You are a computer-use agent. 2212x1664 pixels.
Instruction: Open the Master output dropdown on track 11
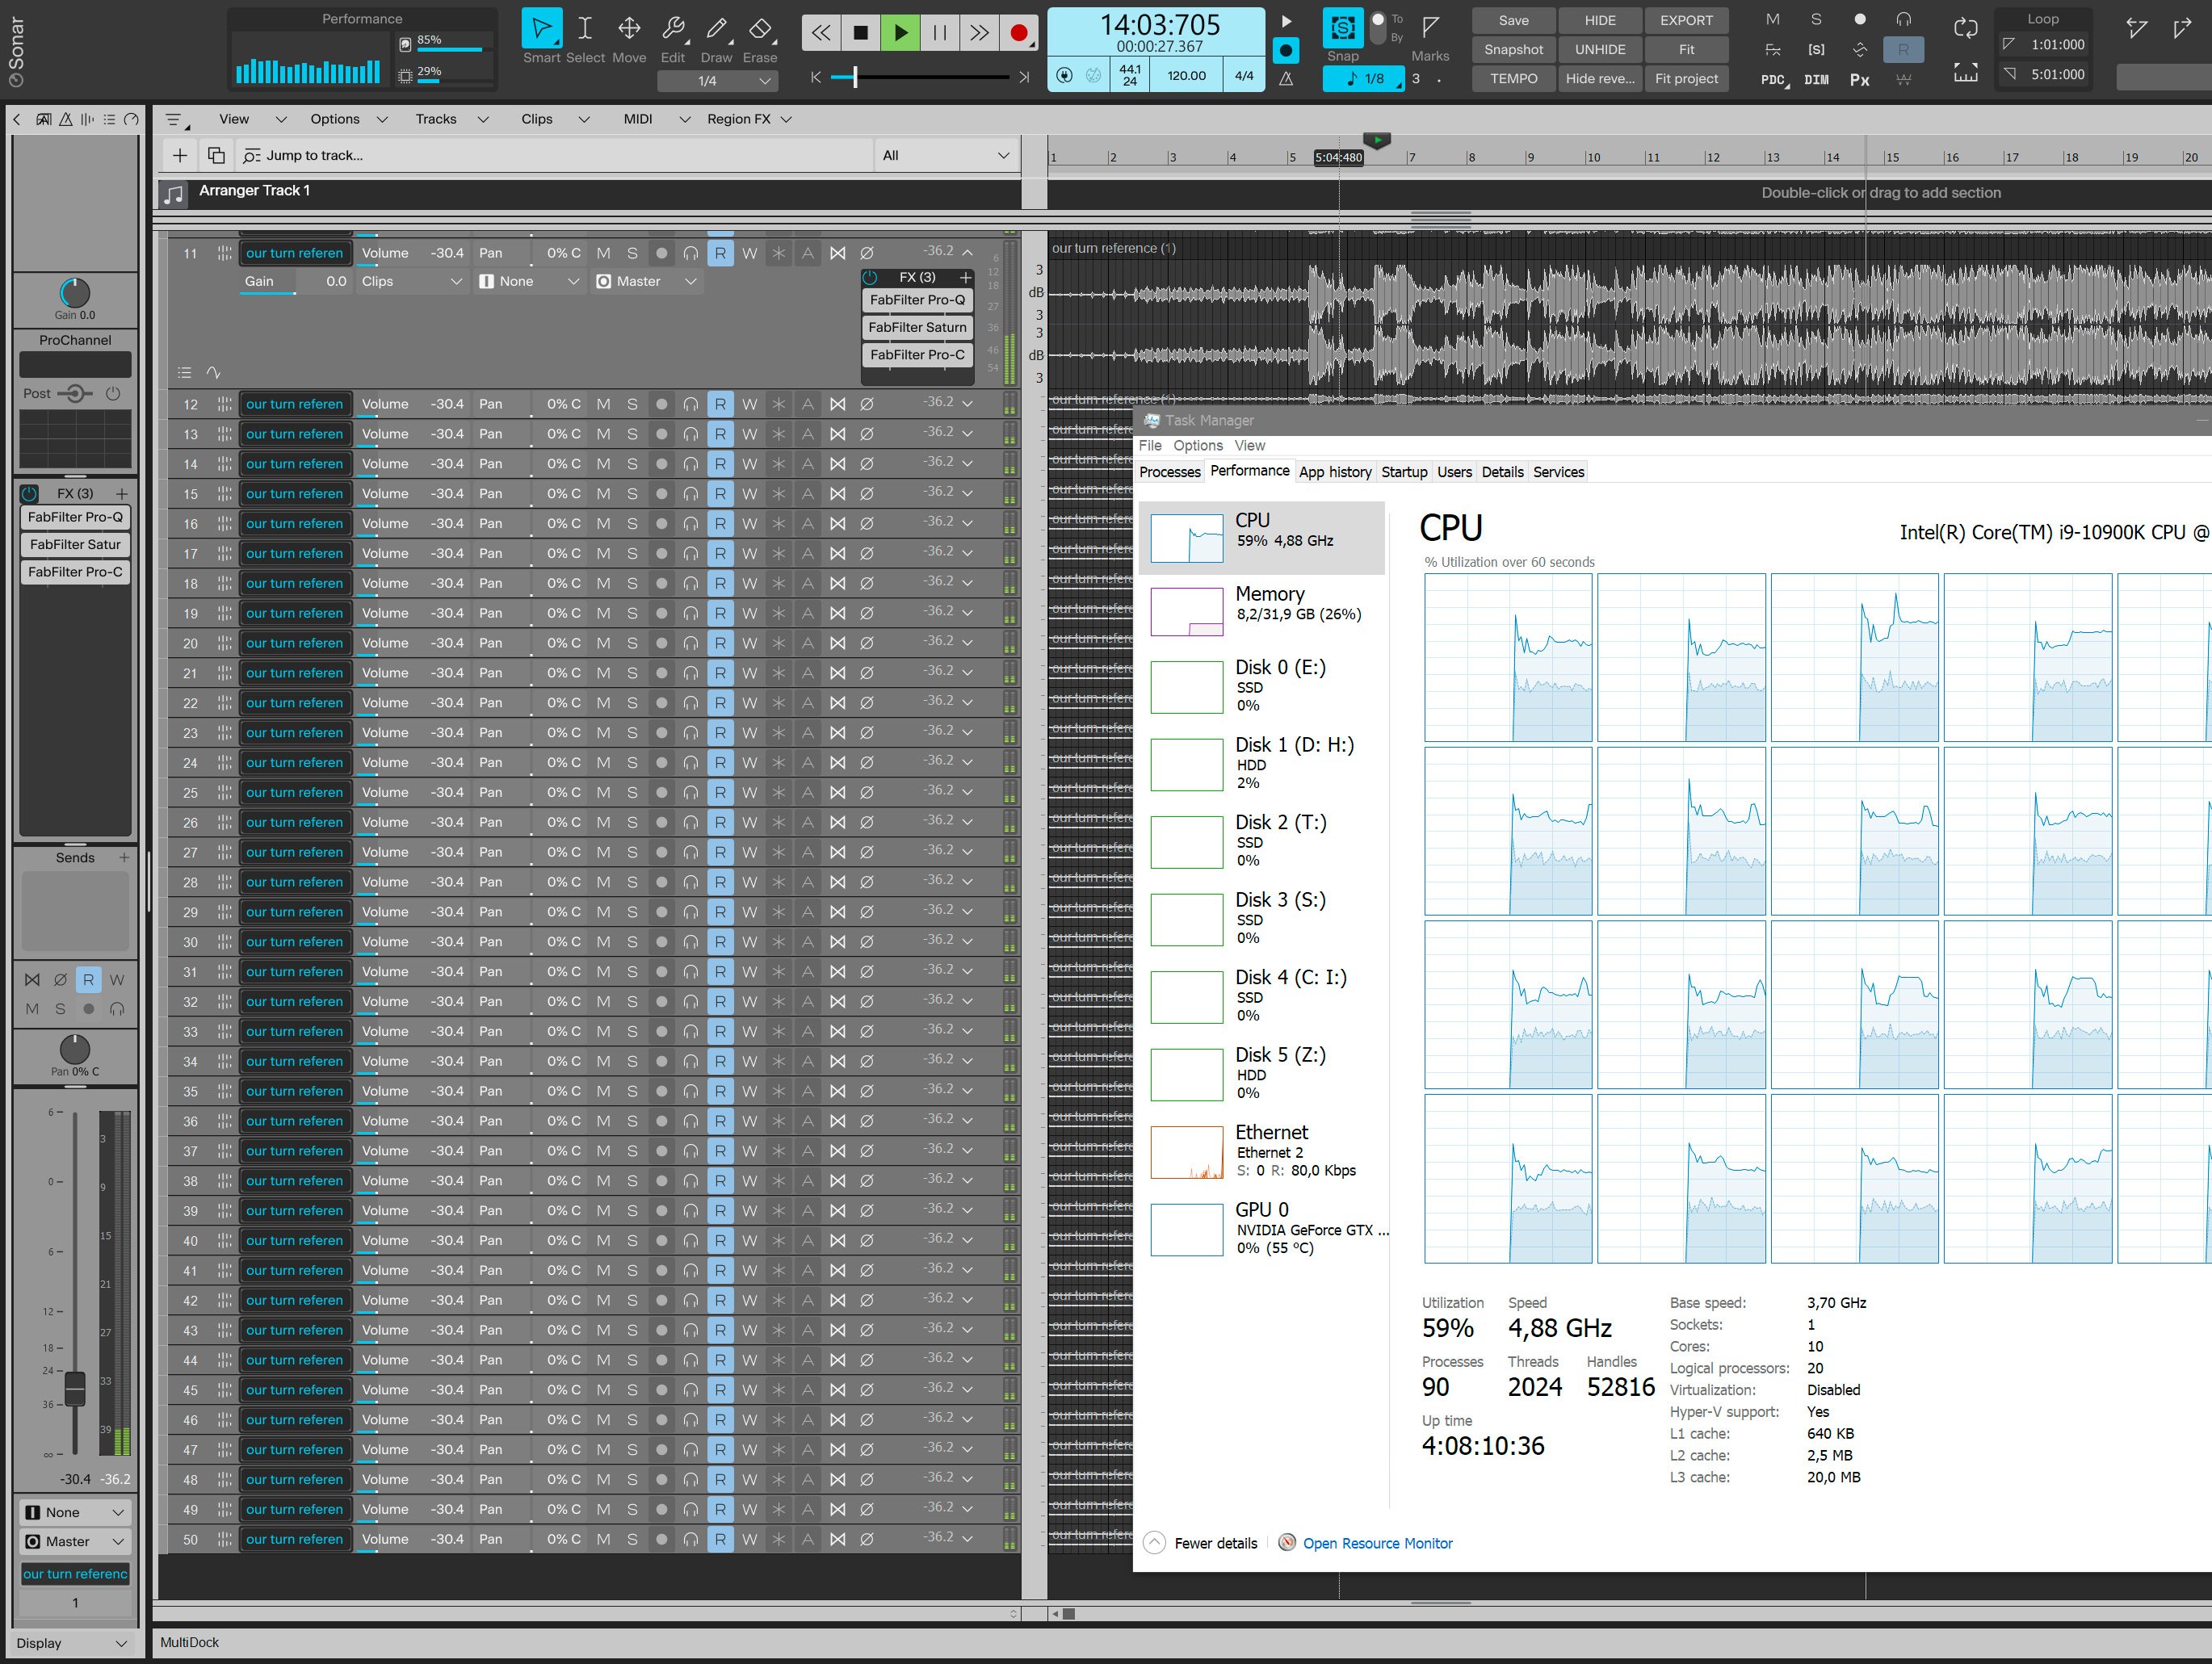click(646, 281)
